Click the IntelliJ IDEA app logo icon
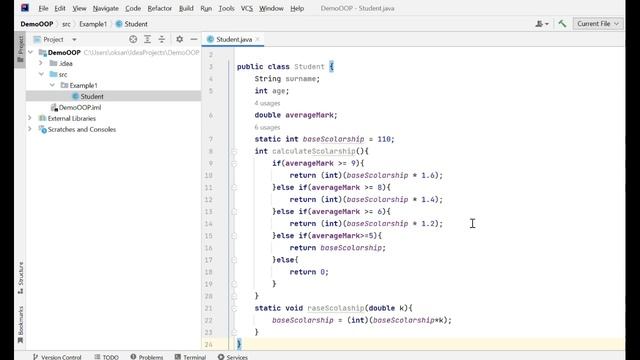 (25, 8)
